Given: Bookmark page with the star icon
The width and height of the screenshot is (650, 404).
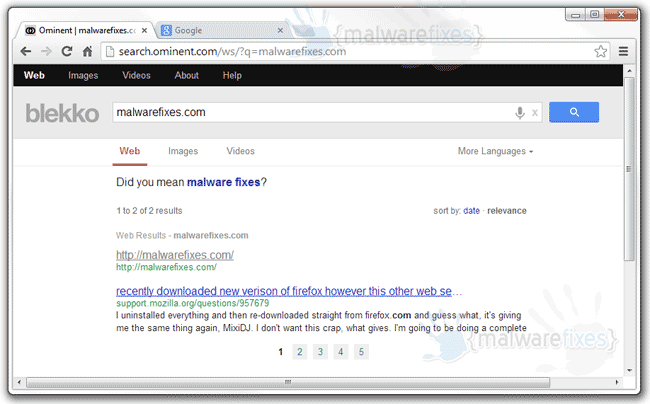Looking at the screenshot, I should [x=601, y=51].
